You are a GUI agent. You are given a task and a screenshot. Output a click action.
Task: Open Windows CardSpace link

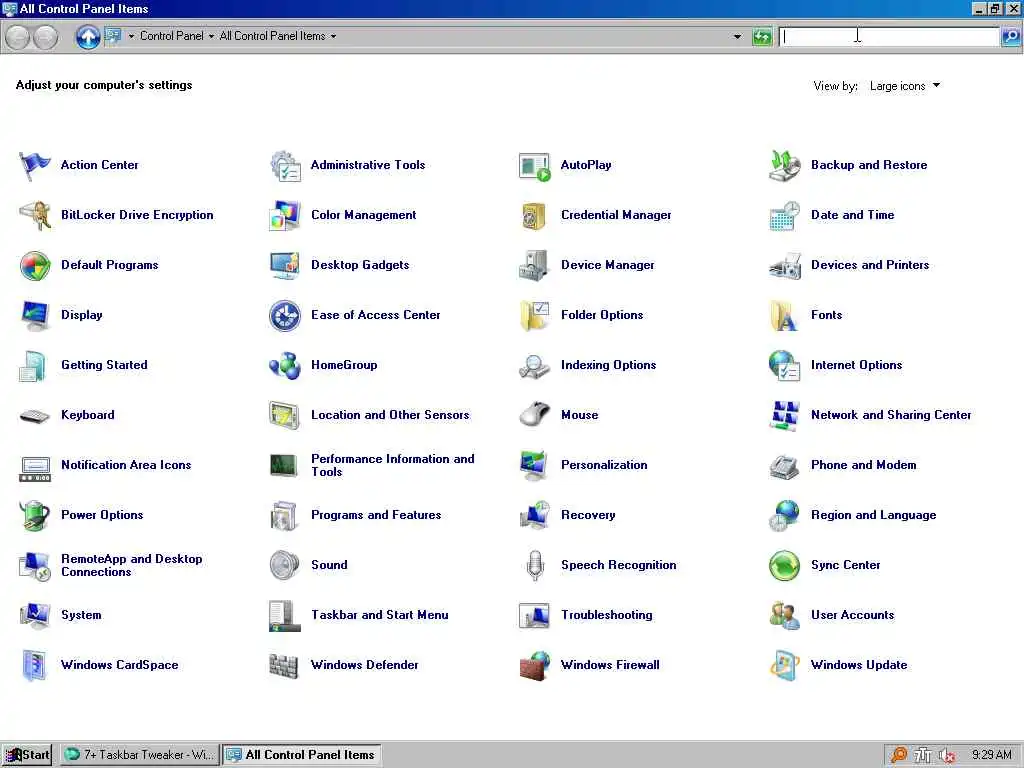120,665
